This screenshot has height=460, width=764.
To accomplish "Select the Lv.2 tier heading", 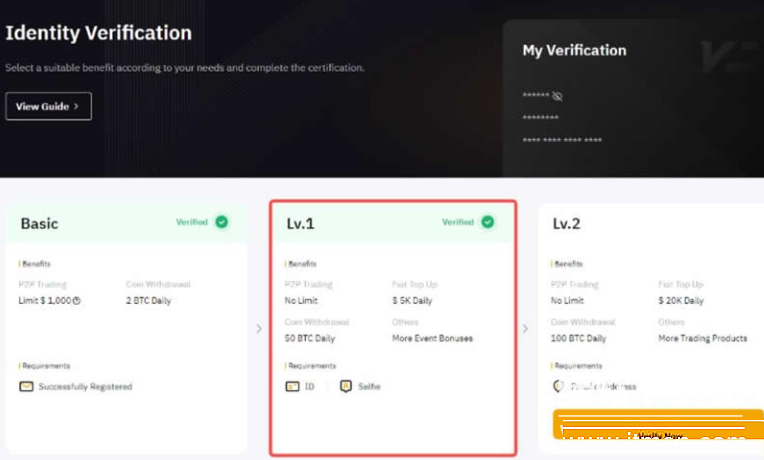I will (567, 224).
